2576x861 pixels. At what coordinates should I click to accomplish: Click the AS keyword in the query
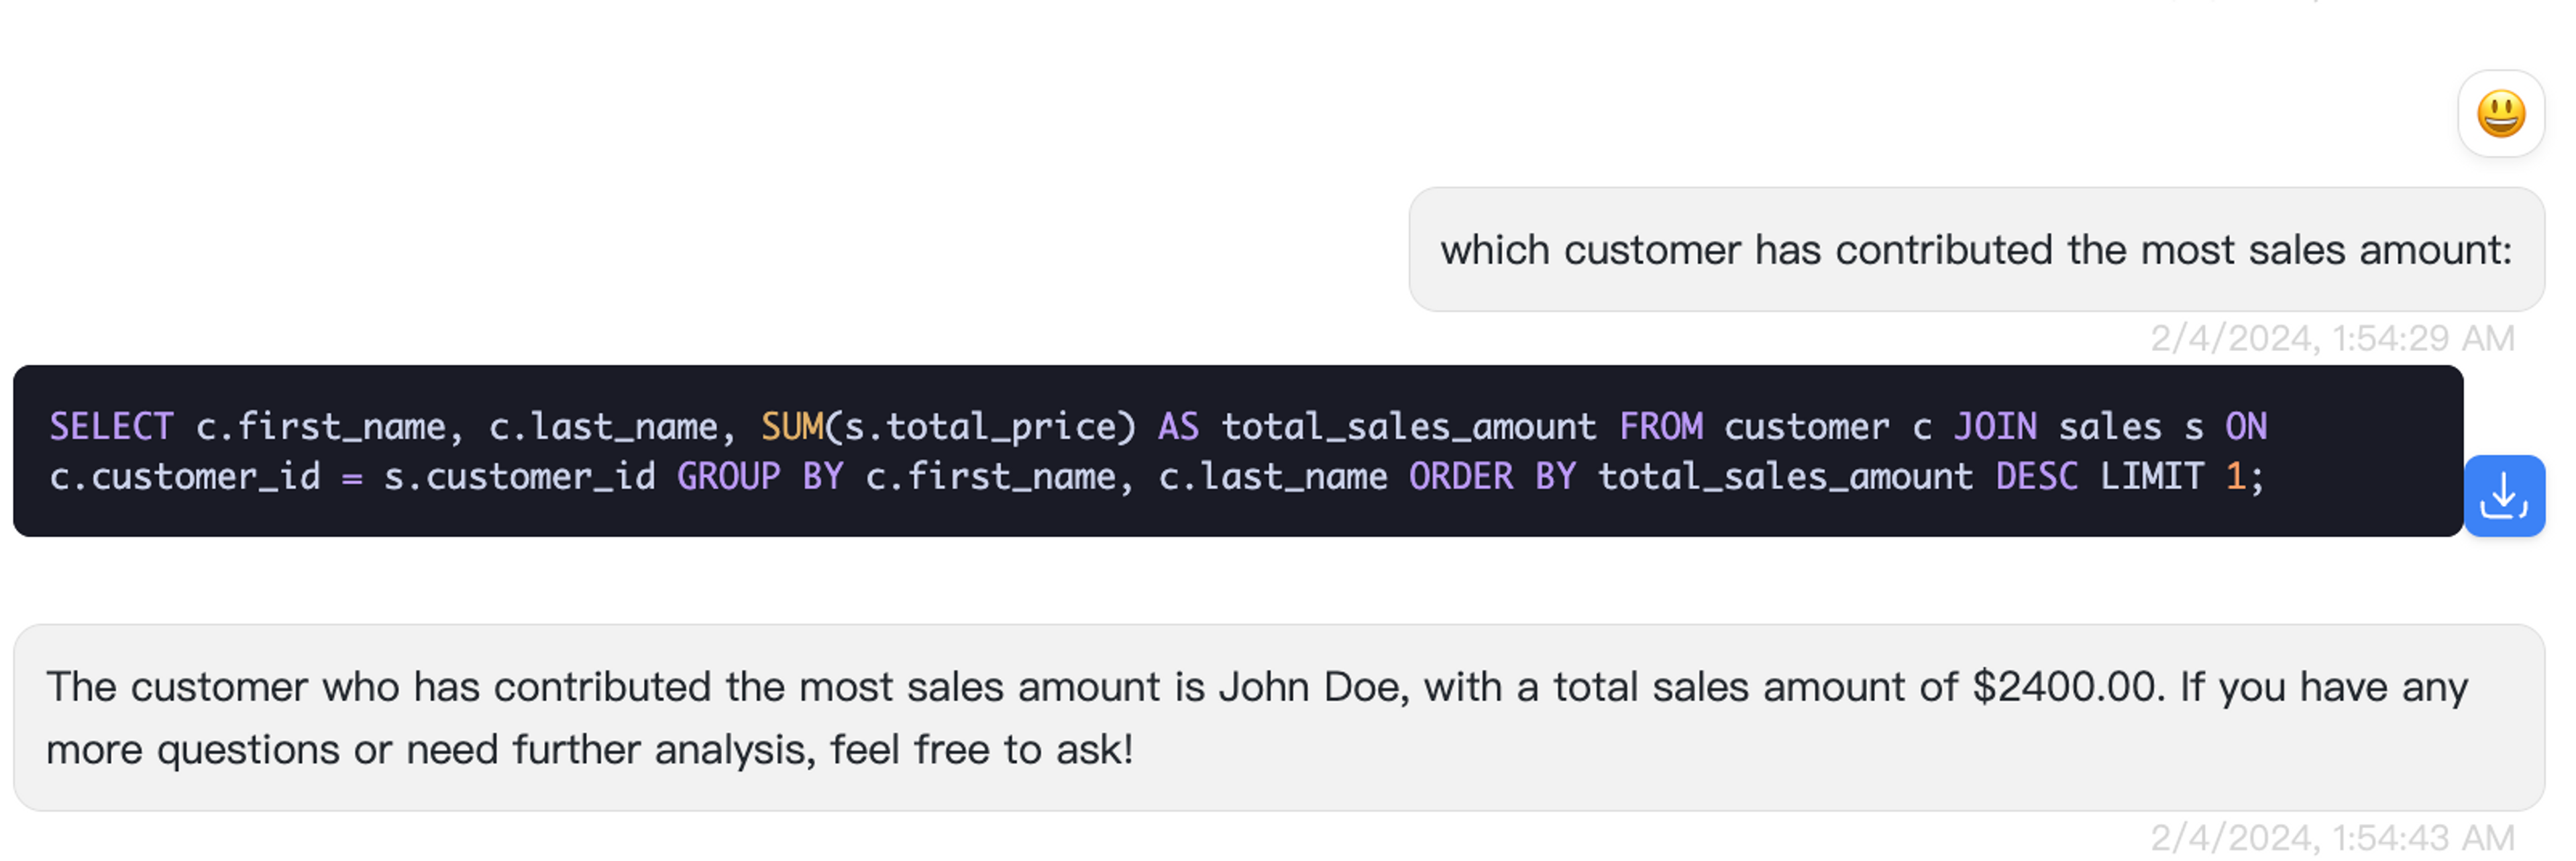click(x=1178, y=427)
